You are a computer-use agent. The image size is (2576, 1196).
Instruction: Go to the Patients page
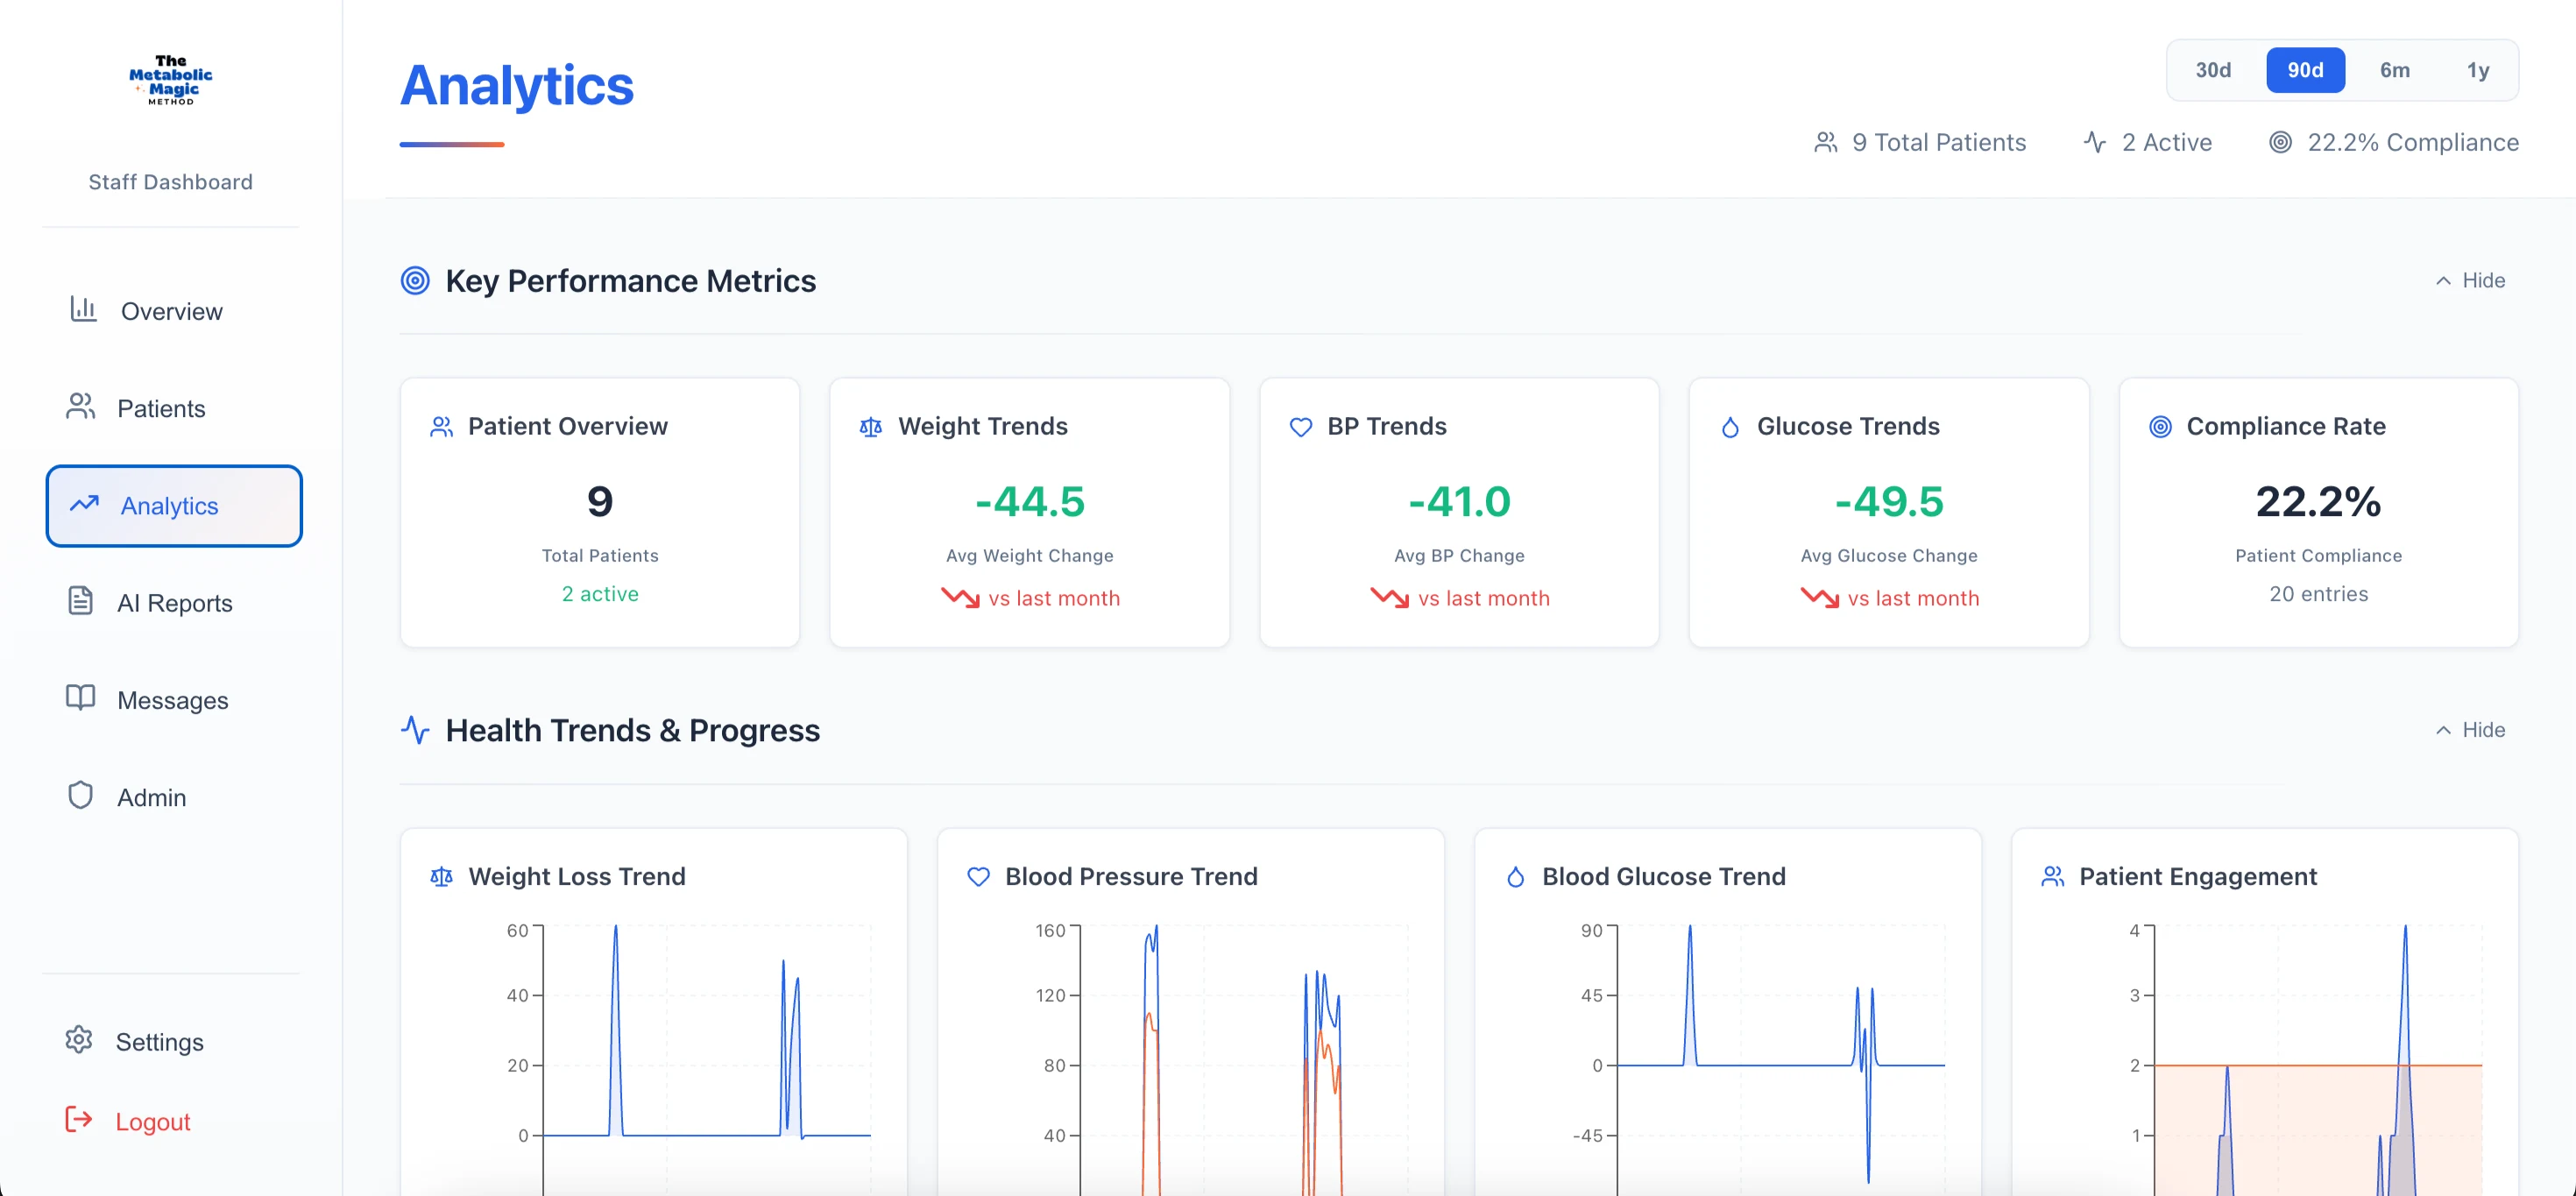[x=161, y=409]
